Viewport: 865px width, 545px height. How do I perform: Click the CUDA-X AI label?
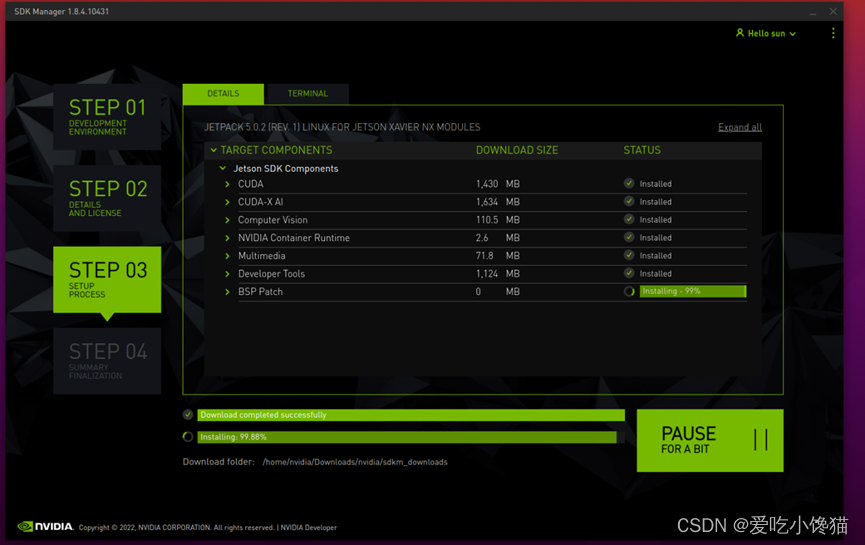tap(260, 202)
